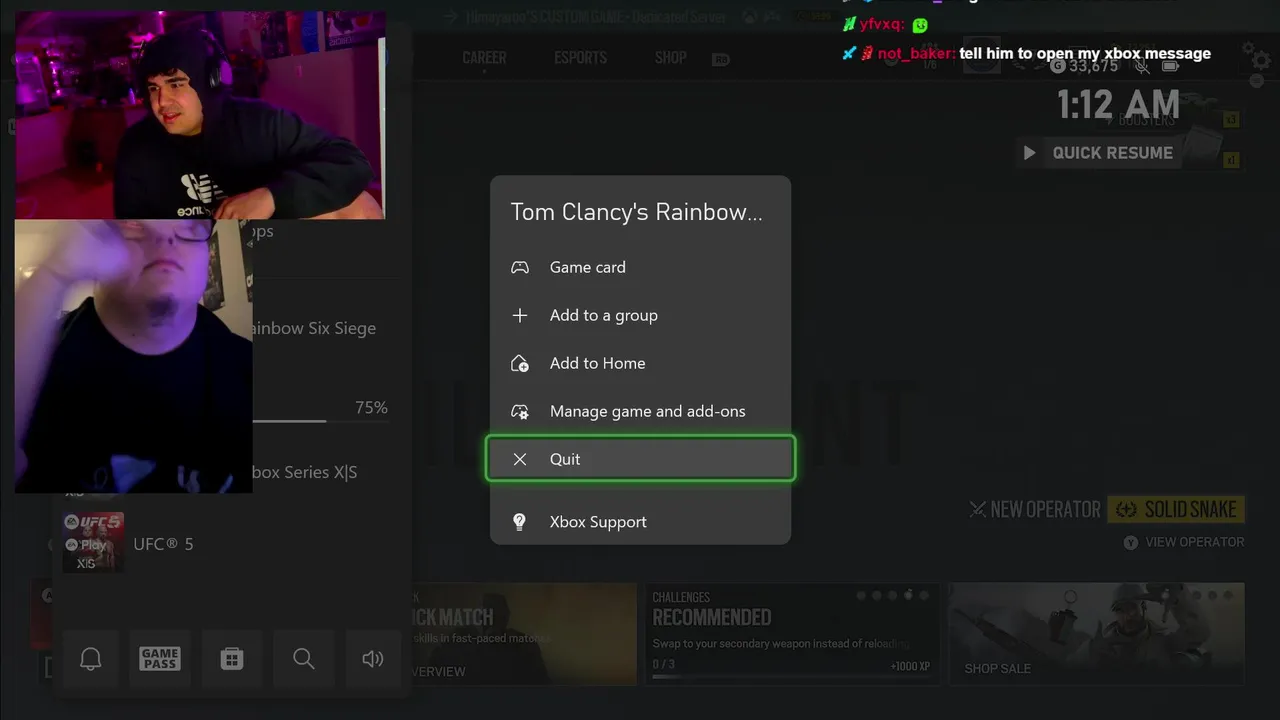
Task: Click the plus icon beside Add to a group
Action: click(520, 315)
